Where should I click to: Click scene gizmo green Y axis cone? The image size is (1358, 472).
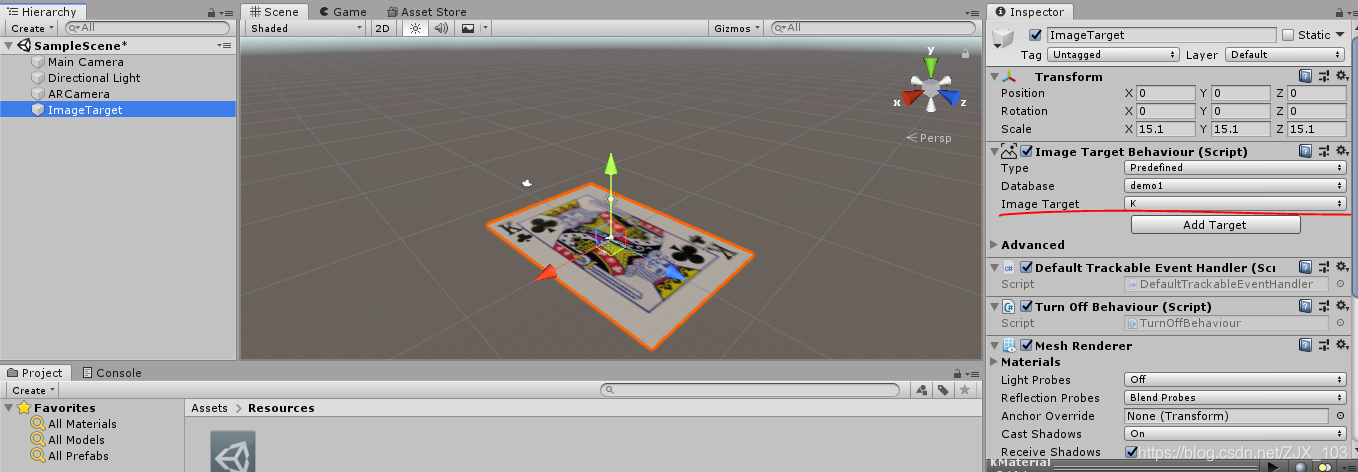coord(930,67)
